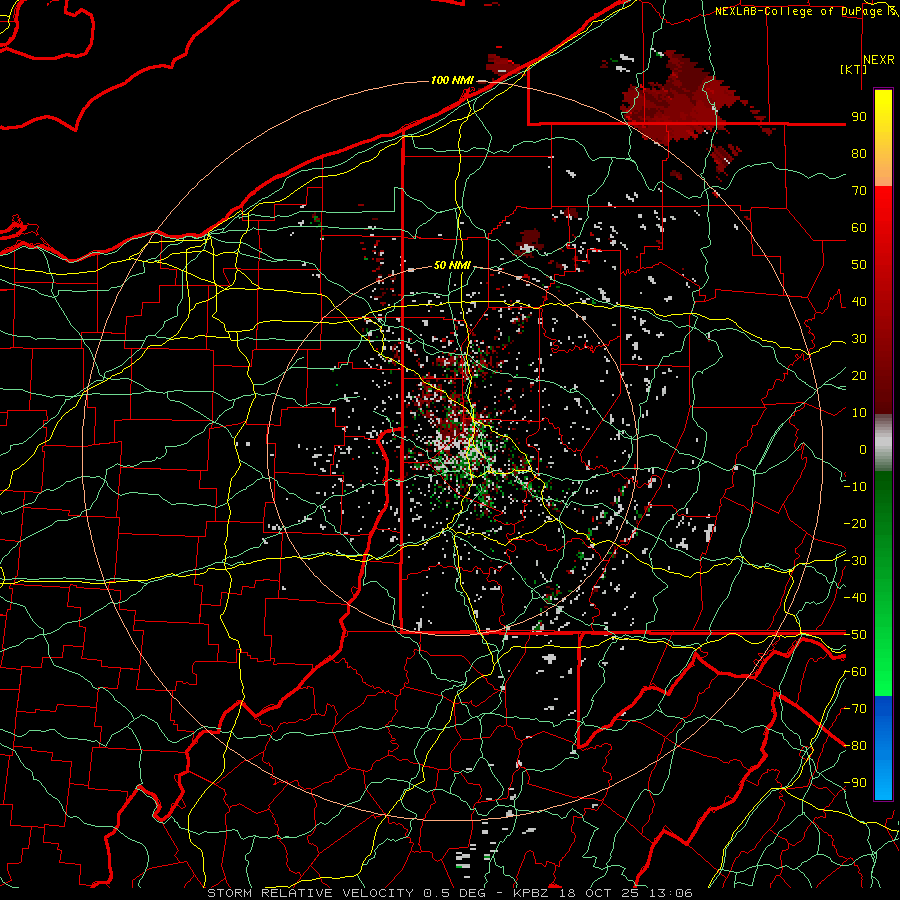Select the 90 value on the velocity scale
This screenshot has width=900, height=900.
(859, 117)
